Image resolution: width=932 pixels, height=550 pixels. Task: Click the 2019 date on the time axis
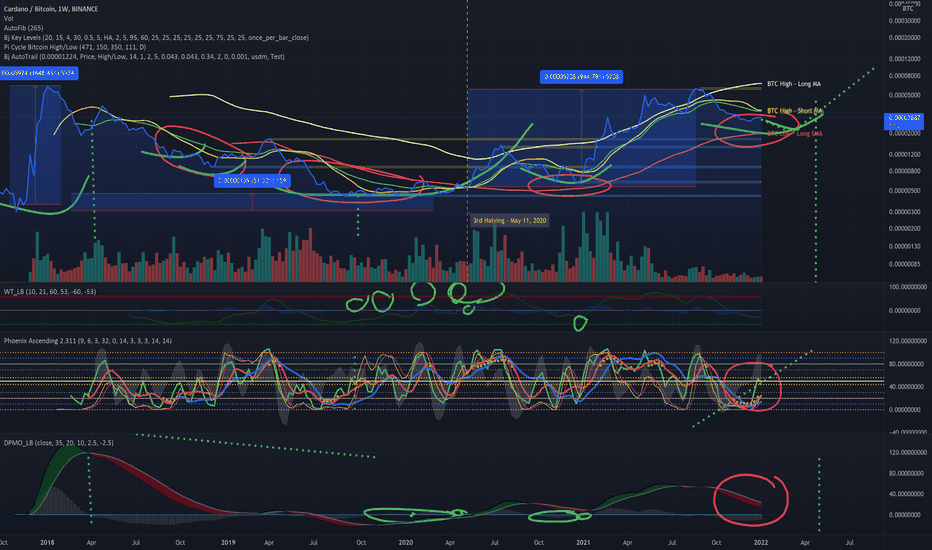228,542
